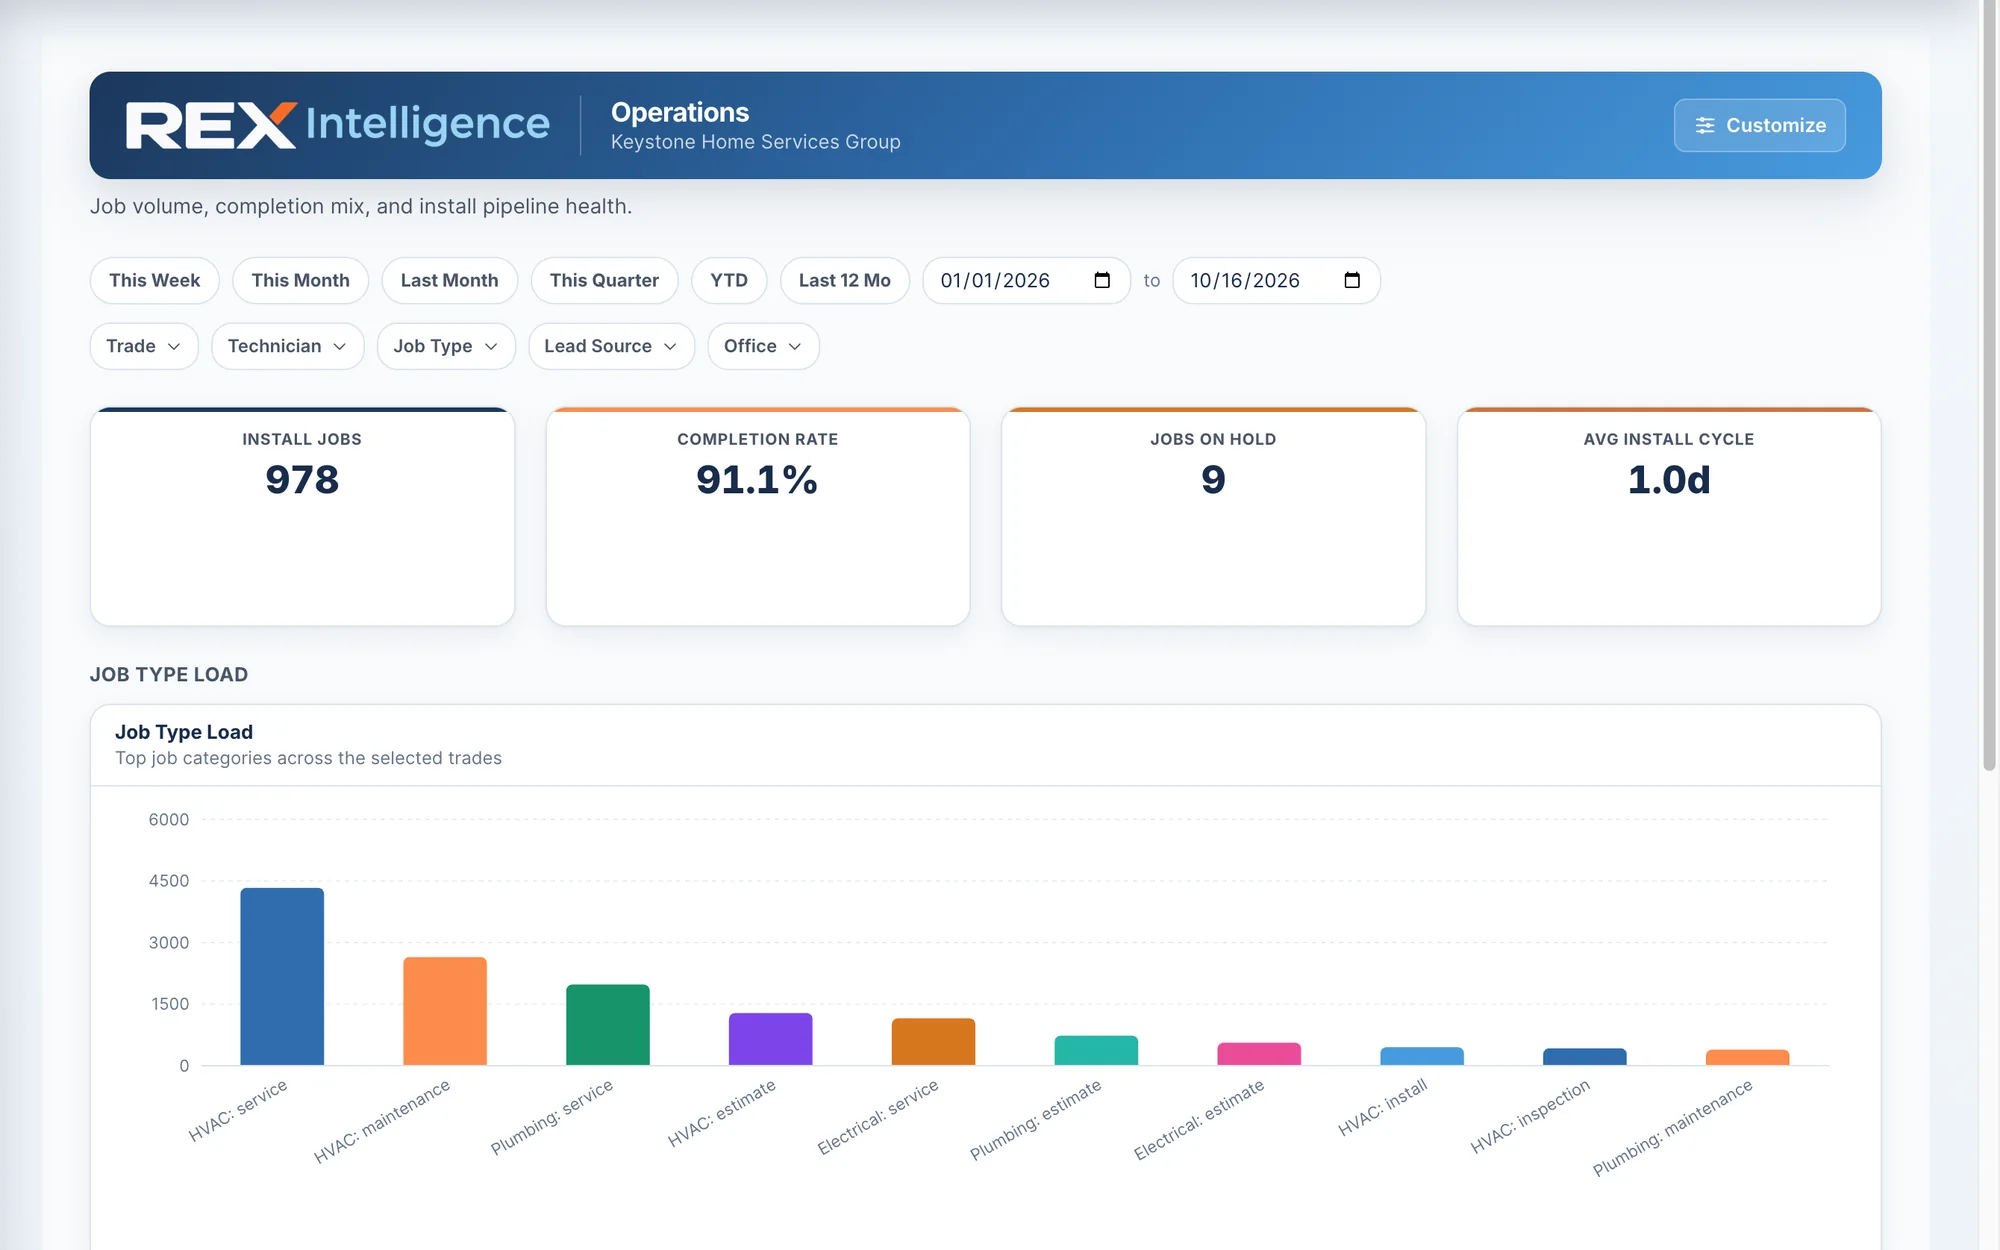Expand the Office filter dropdown
Screen dimensions: 2000x1250
(763, 346)
